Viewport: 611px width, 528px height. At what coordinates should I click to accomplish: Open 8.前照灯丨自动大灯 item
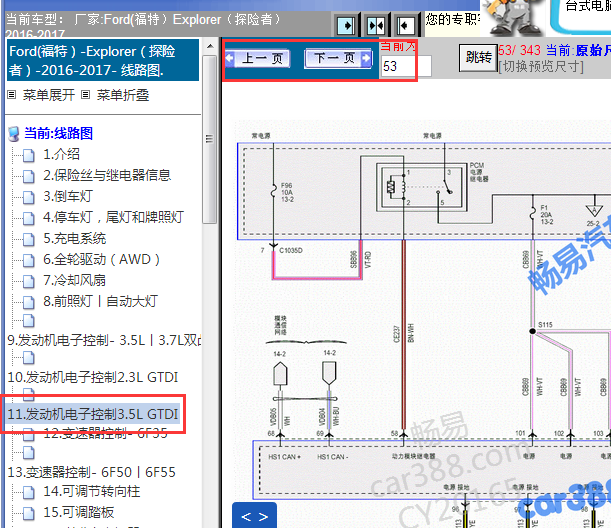point(100,301)
